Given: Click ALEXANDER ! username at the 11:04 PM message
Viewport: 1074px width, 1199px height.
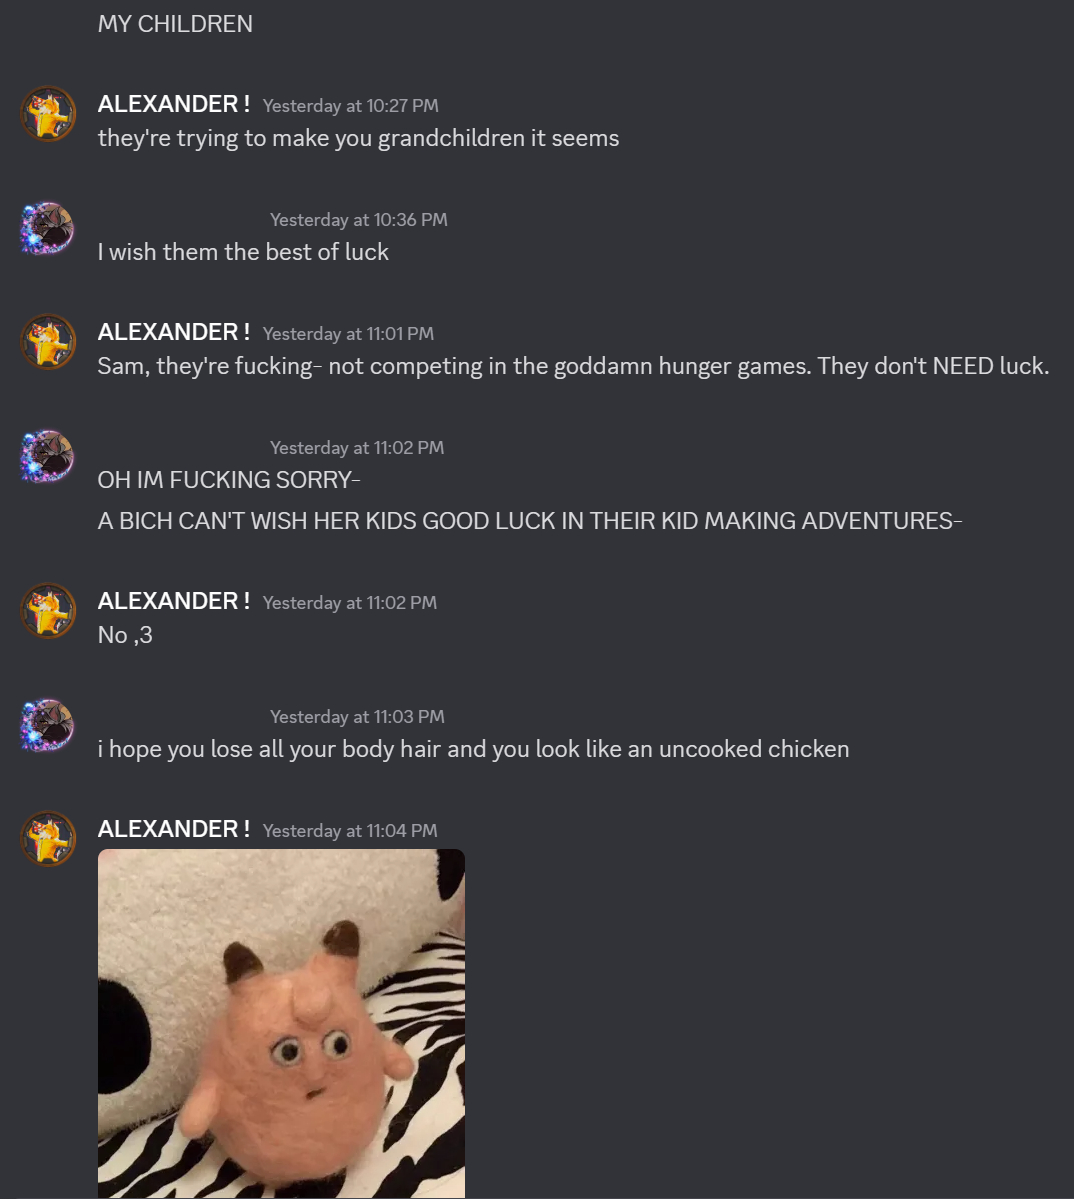Looking at the screenshot, I should [174, 829].
